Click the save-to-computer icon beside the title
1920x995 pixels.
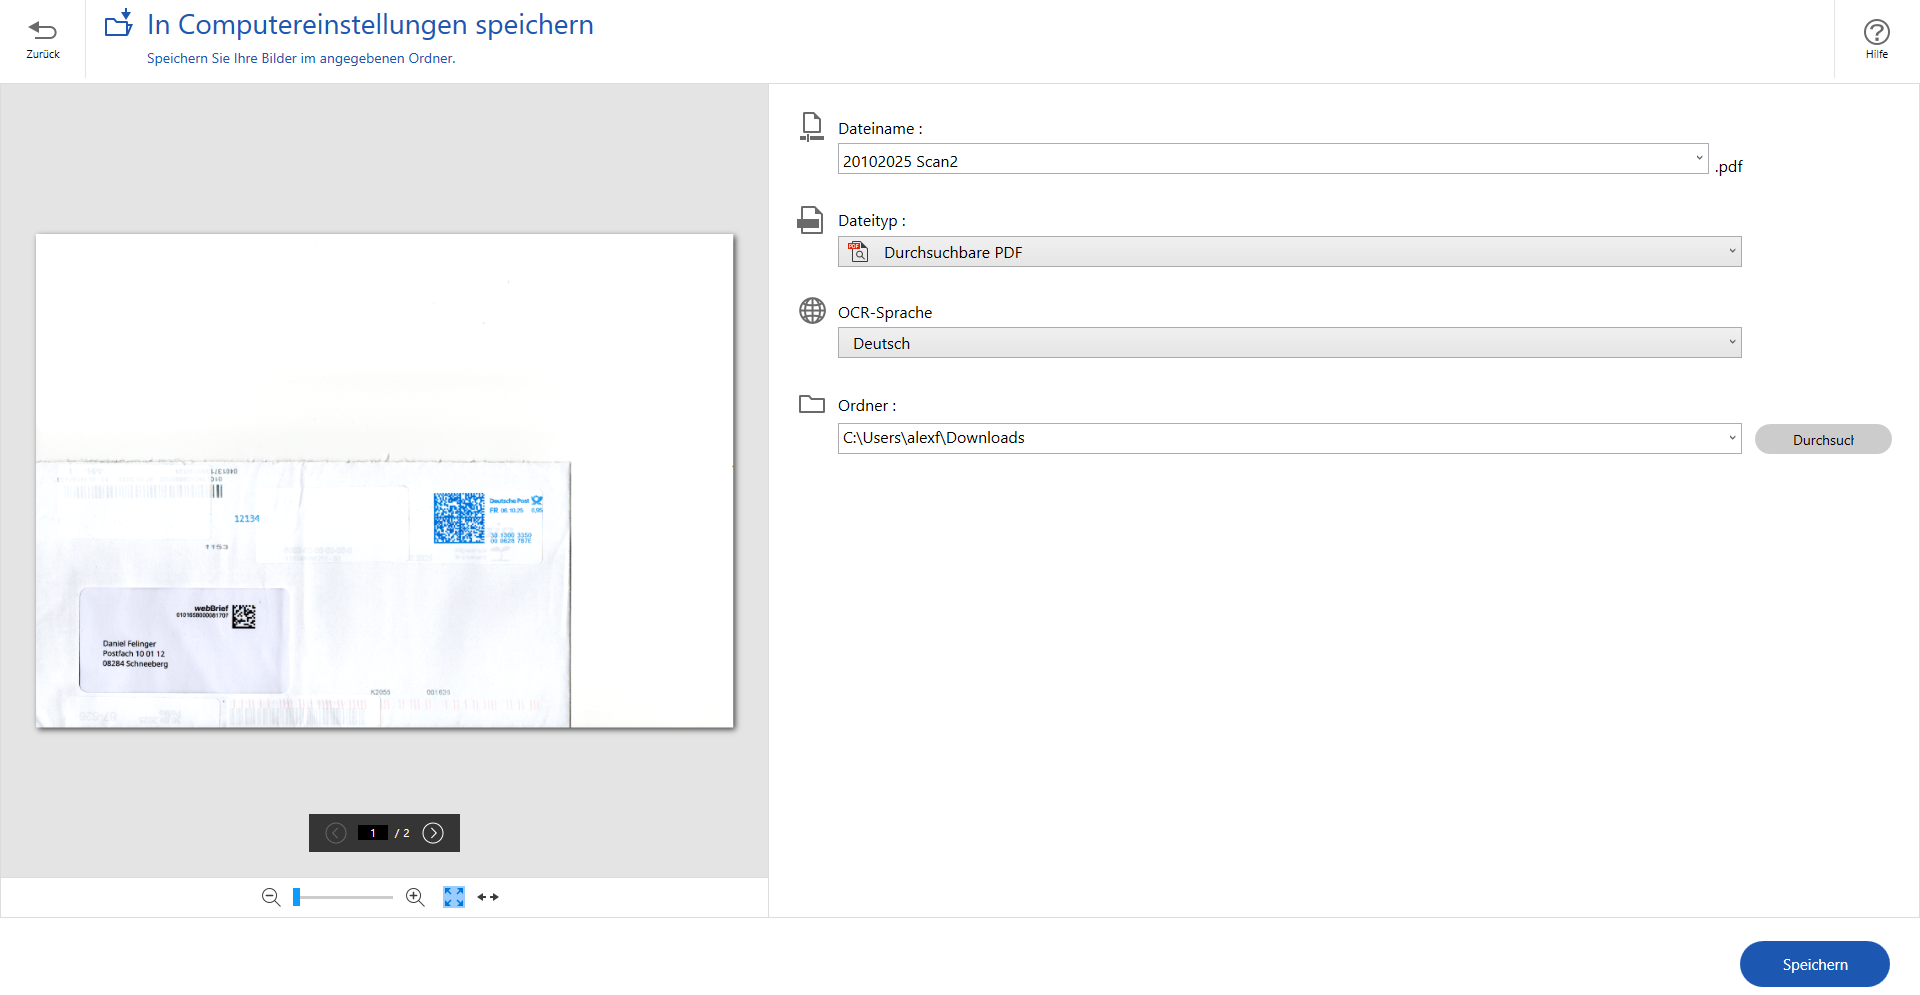pyautogui.click(x=119, y=23)
